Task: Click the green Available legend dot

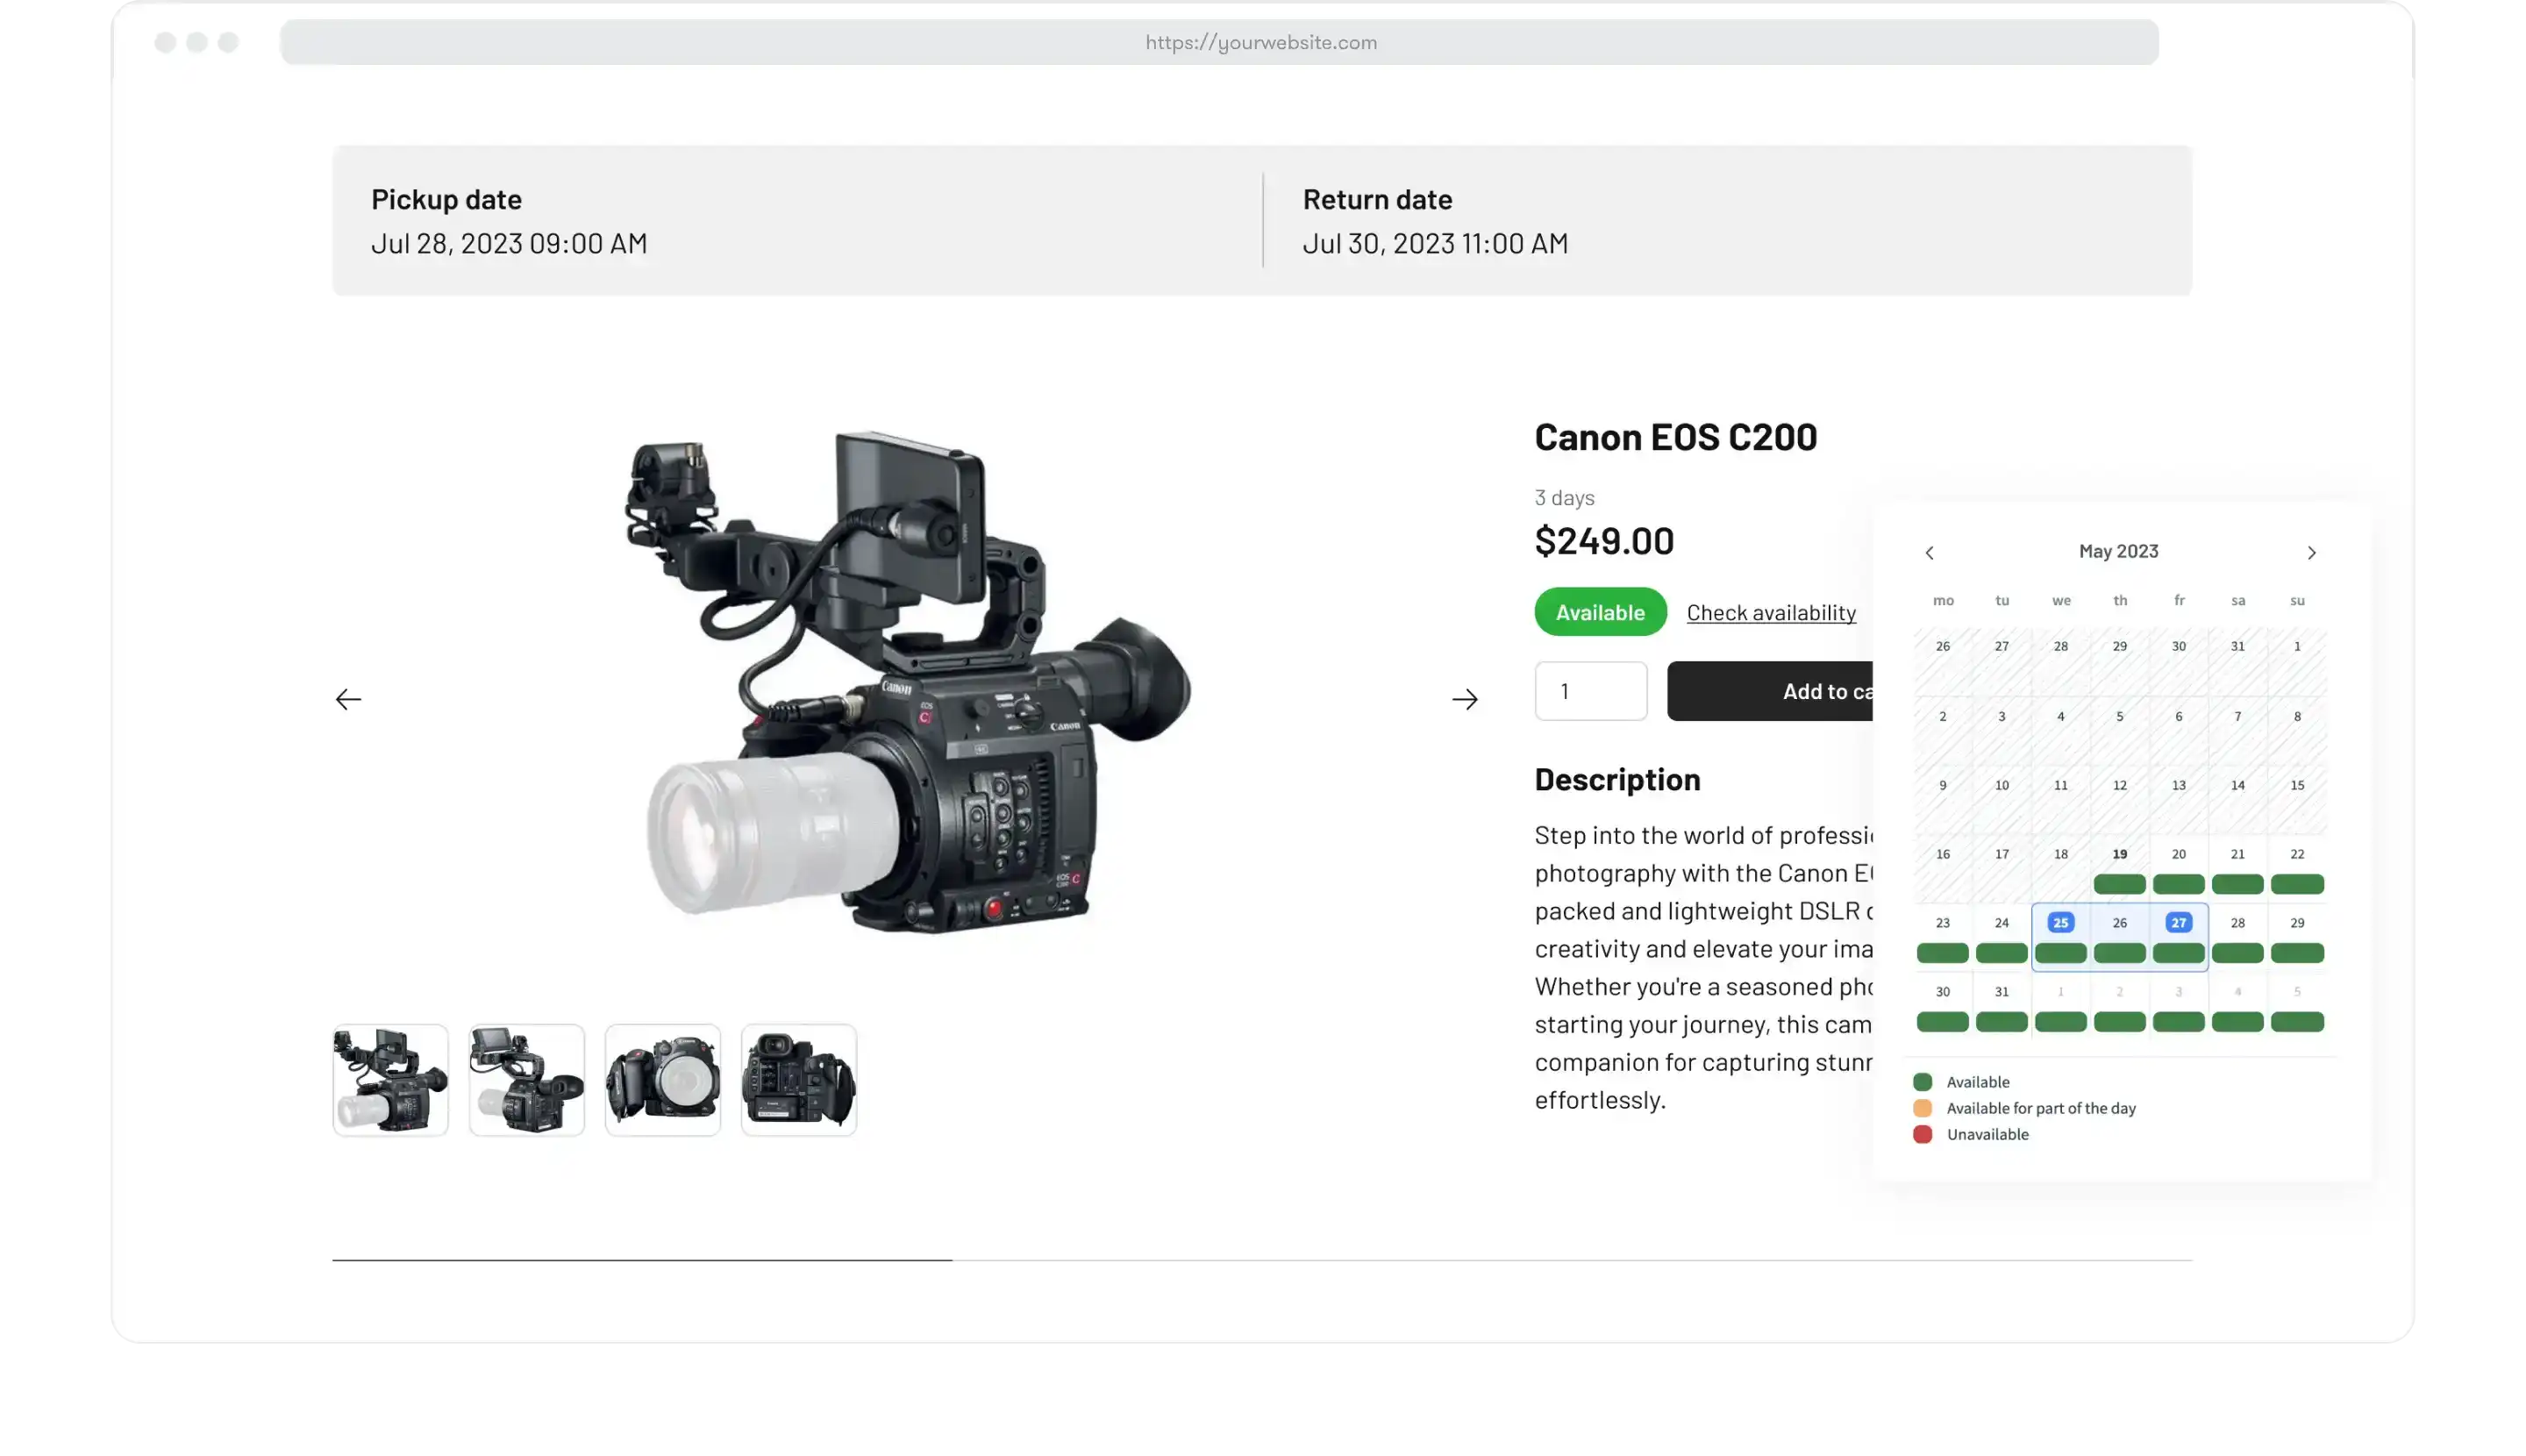Action: [1922, 1081]
